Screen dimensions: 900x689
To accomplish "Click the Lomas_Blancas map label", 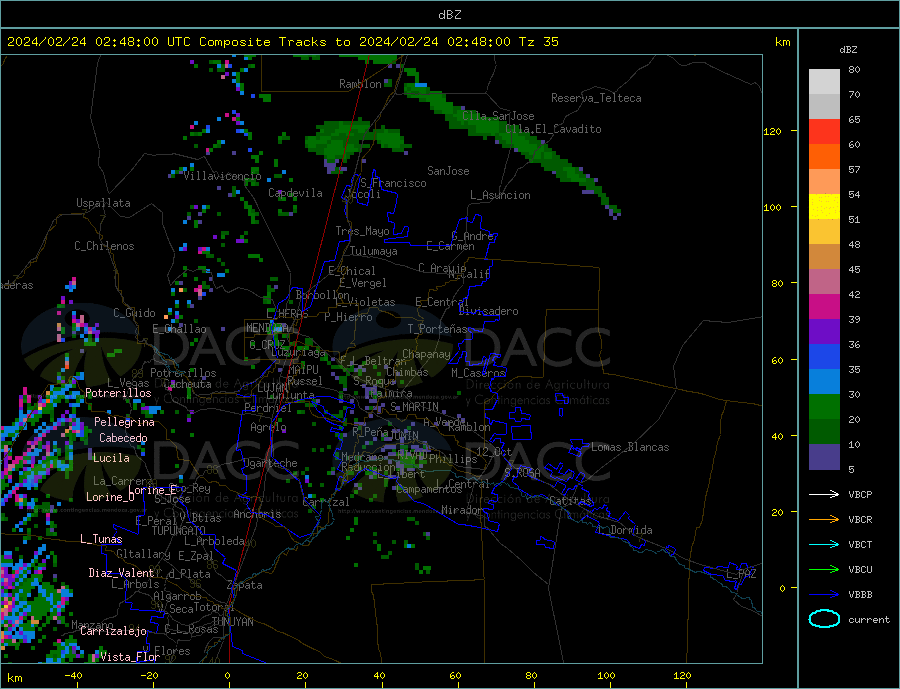I will point(630,447).
